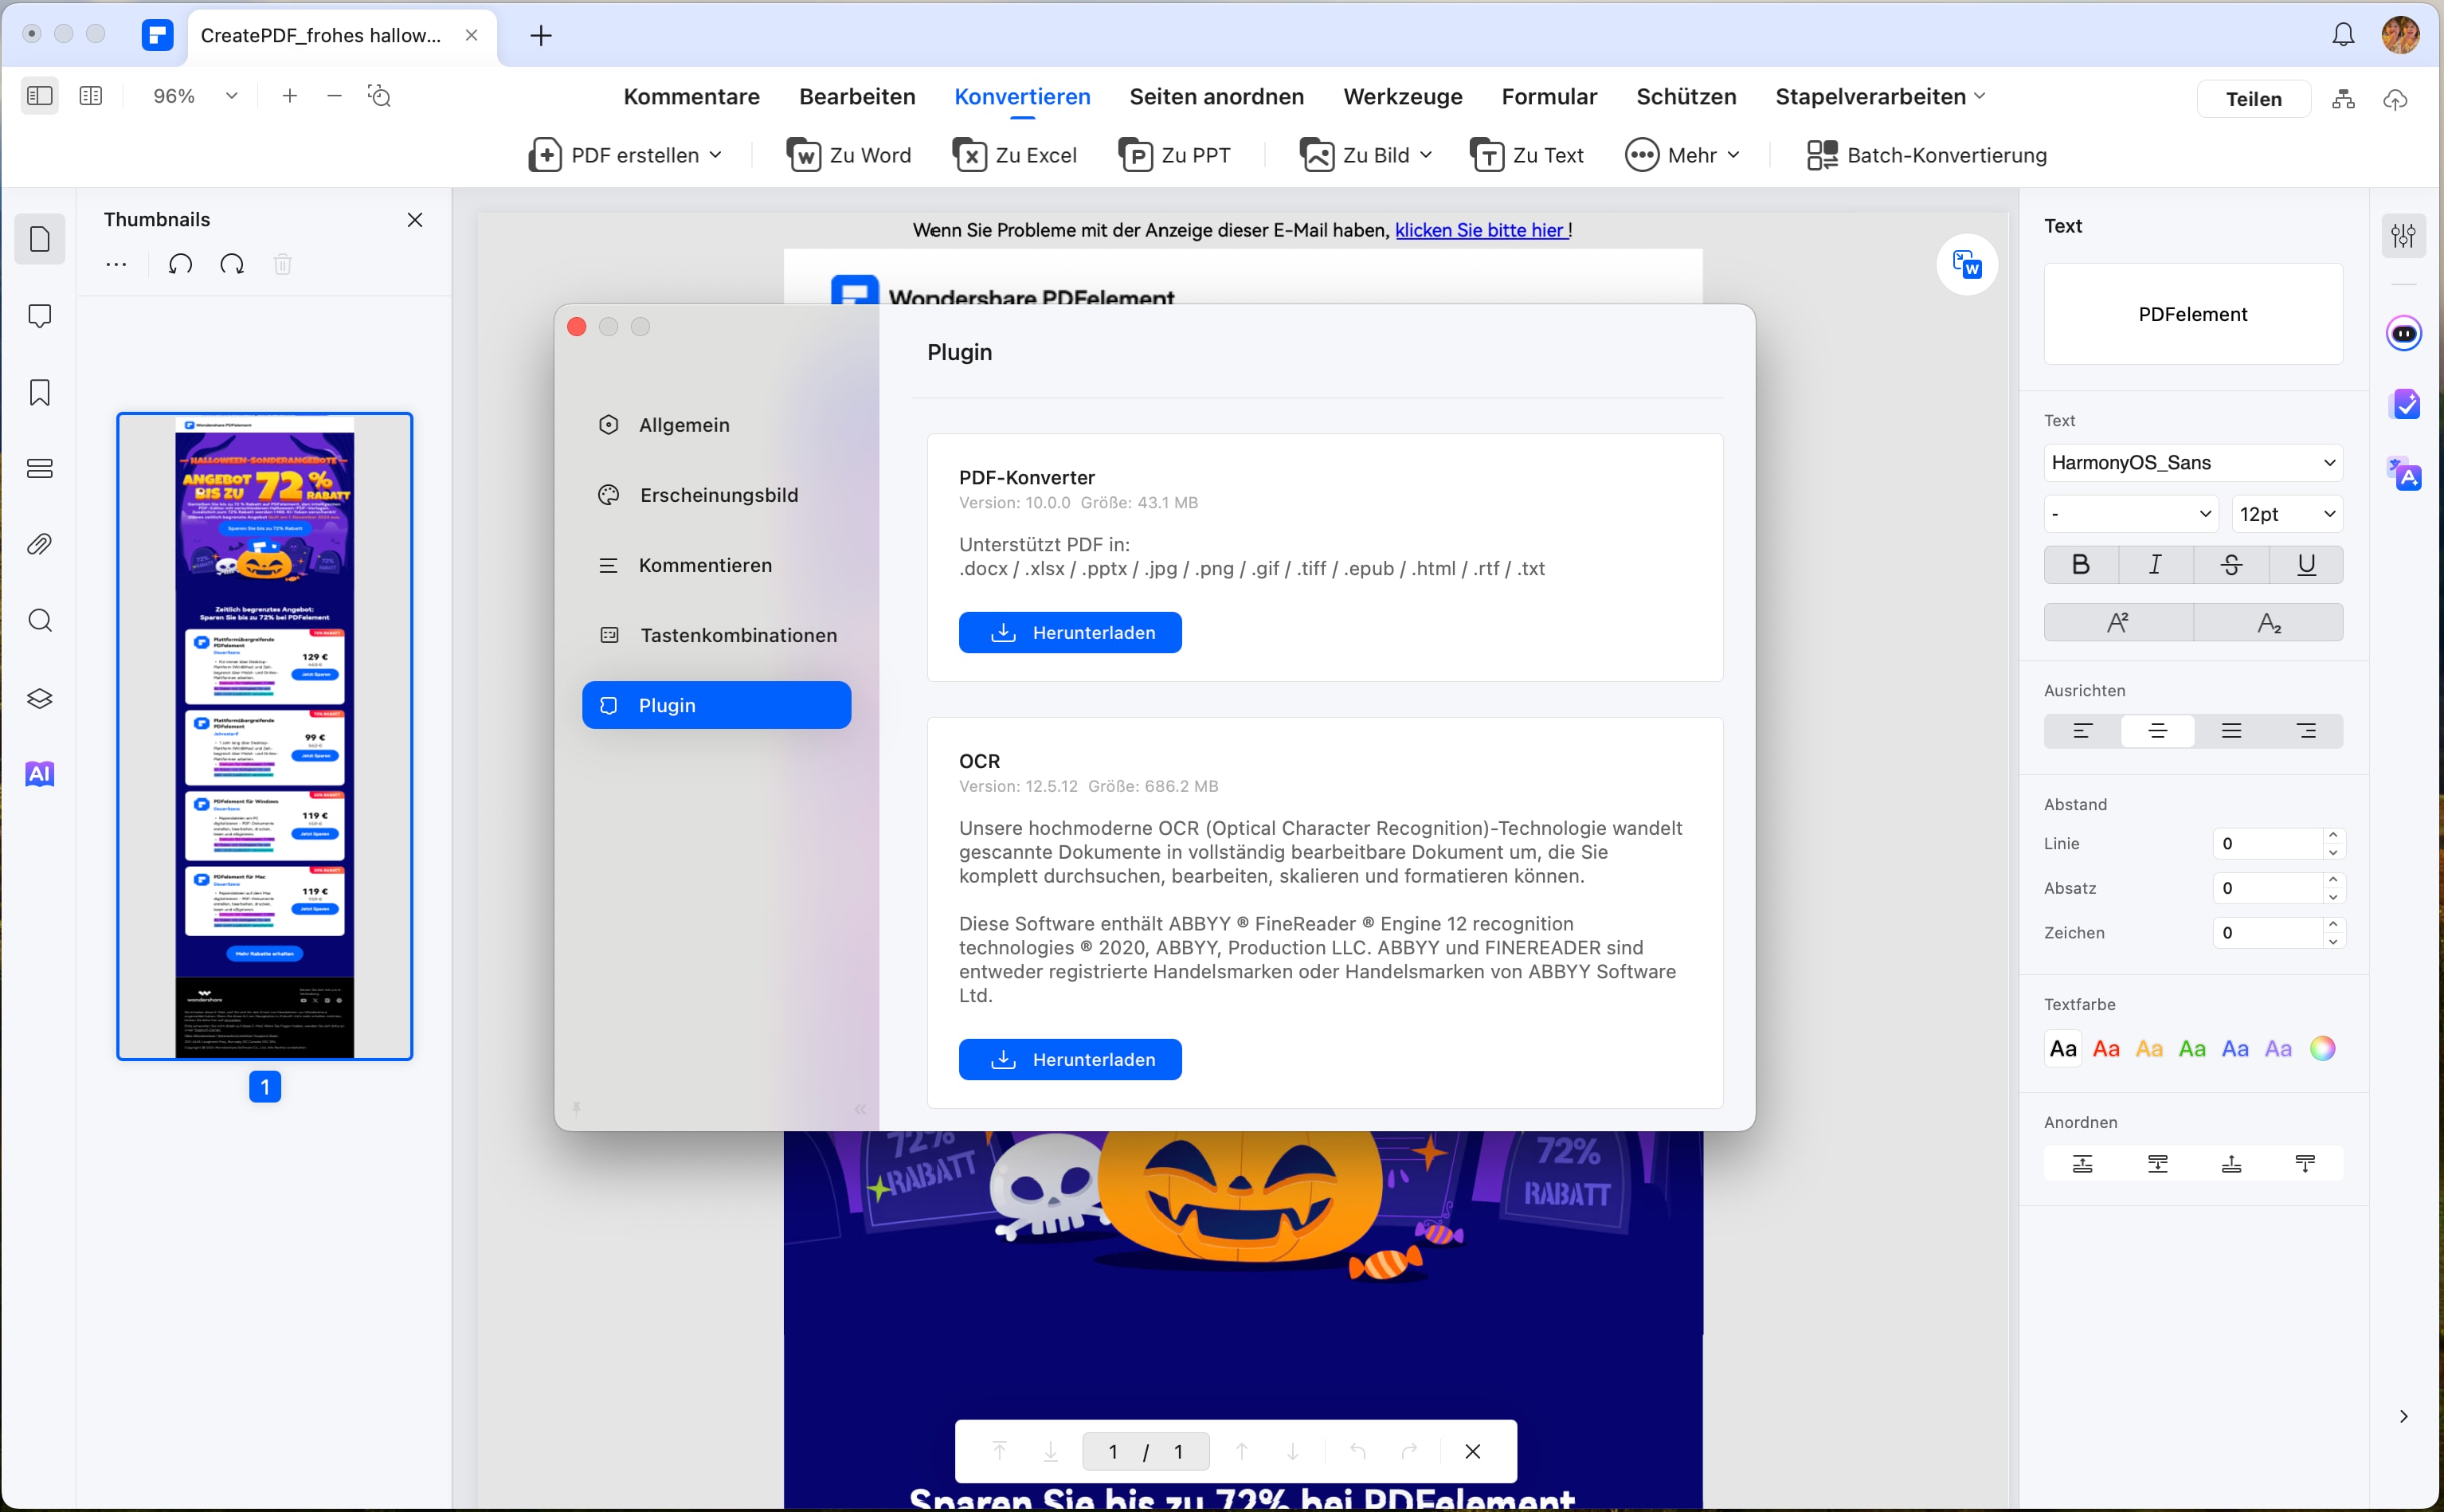Image resolution: width=2444 pixels, height=1512 pixels.
Task: Expand the right panel chevron at bottom
Action: (x=2403, y=1416)
